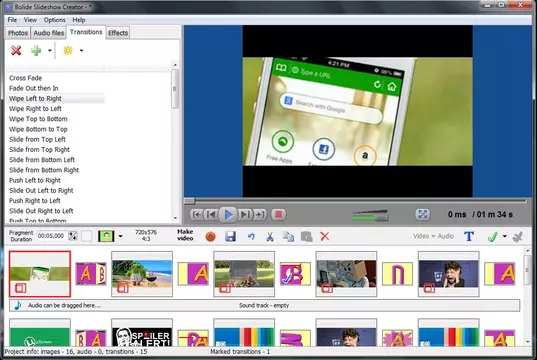Viewport: 537px width, 360px height.
Task: Select Wipe Bottom to Top transition
Action: pyautogui.click(x=38, y=129)
